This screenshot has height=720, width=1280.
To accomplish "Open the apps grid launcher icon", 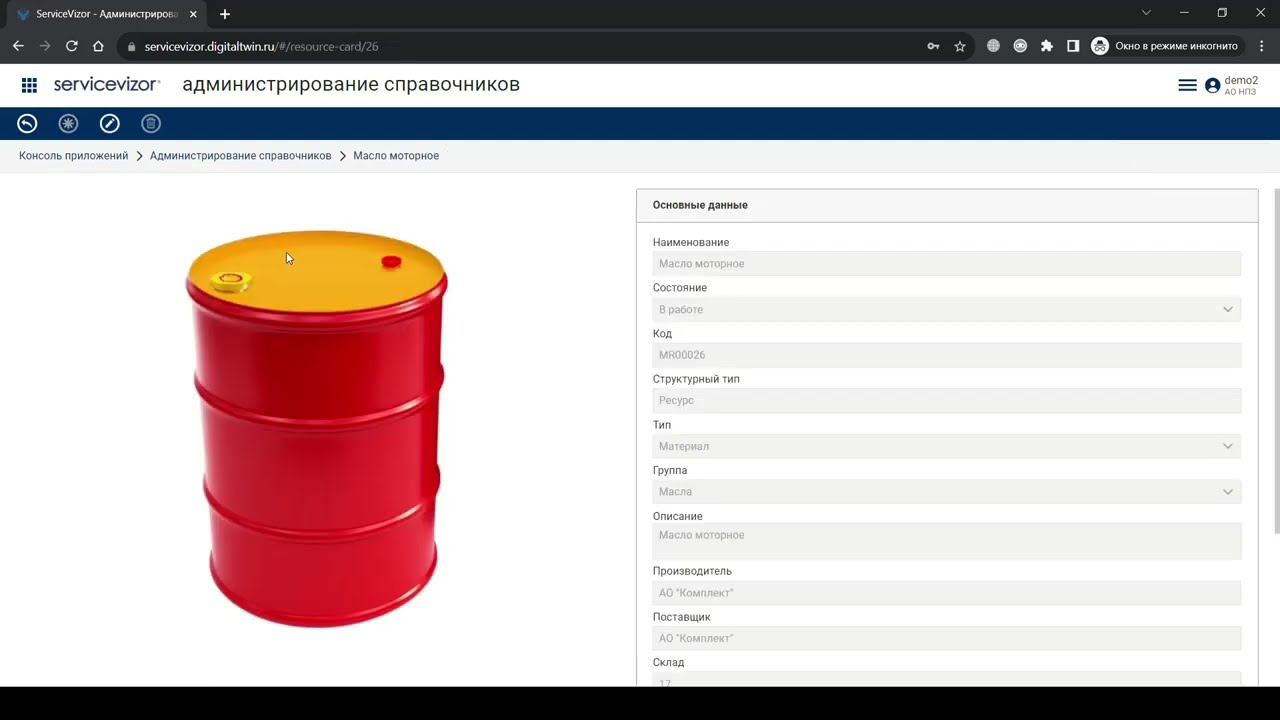I will (29, 85).
